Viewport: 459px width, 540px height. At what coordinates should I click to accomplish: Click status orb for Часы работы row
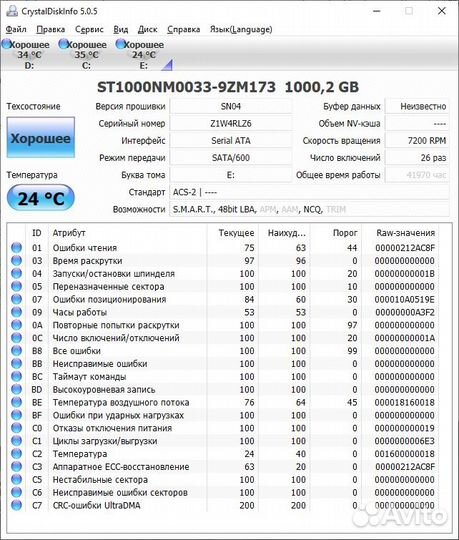(16, 312)
